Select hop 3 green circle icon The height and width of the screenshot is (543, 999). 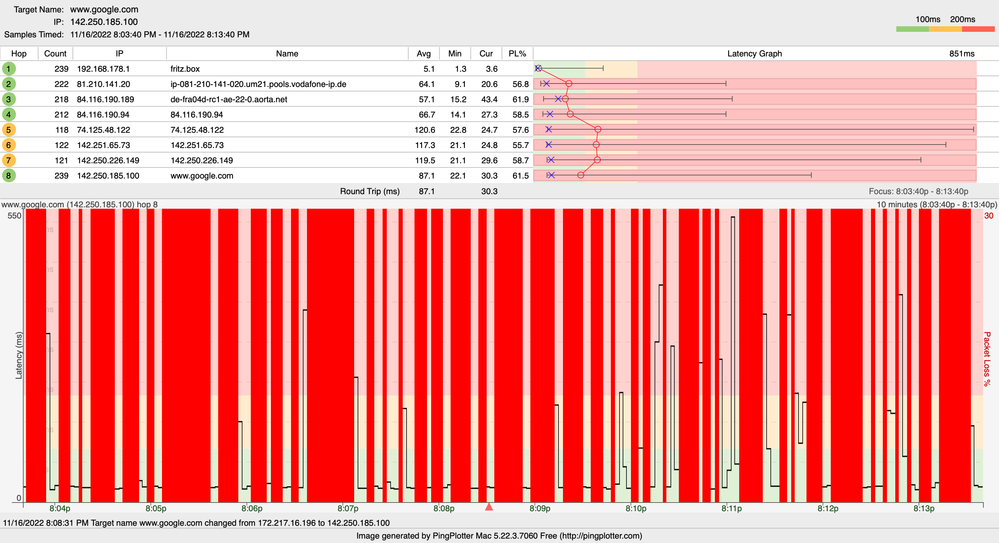point(8,99)
